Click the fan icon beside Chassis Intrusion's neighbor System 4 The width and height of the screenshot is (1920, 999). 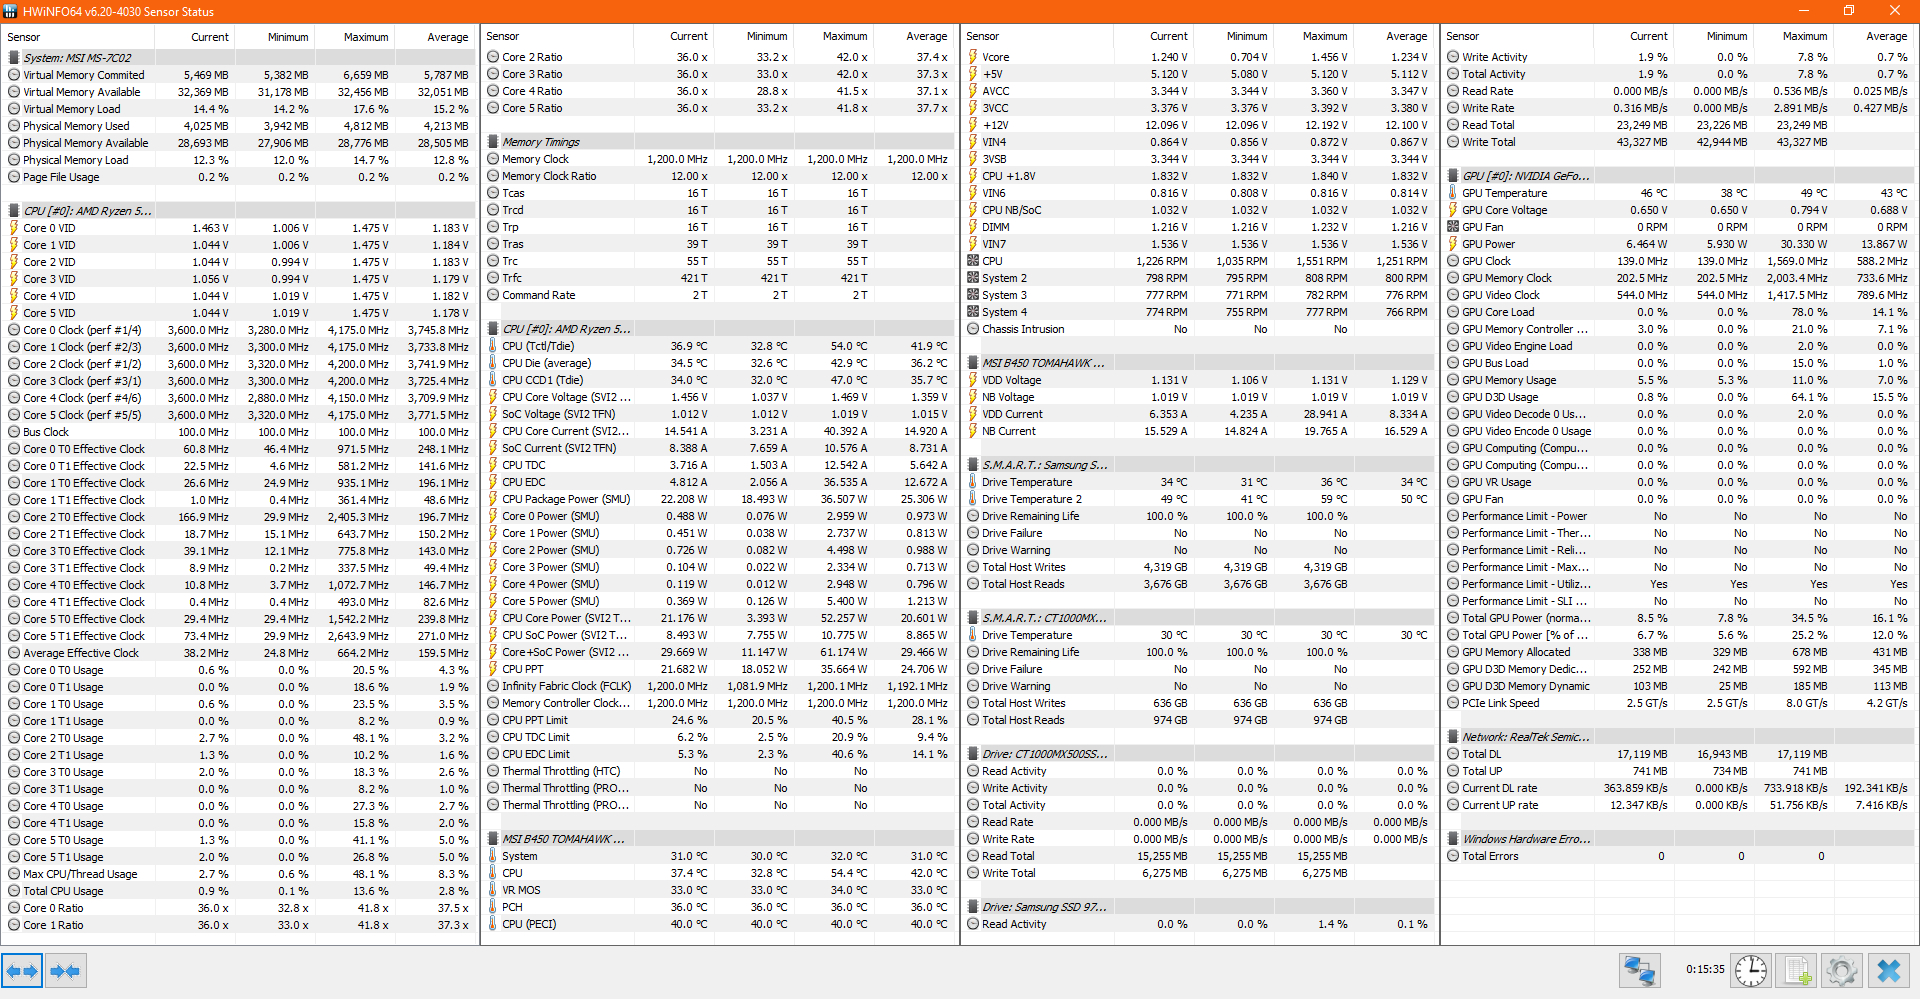pyautogui.click(x=973, y=312)
